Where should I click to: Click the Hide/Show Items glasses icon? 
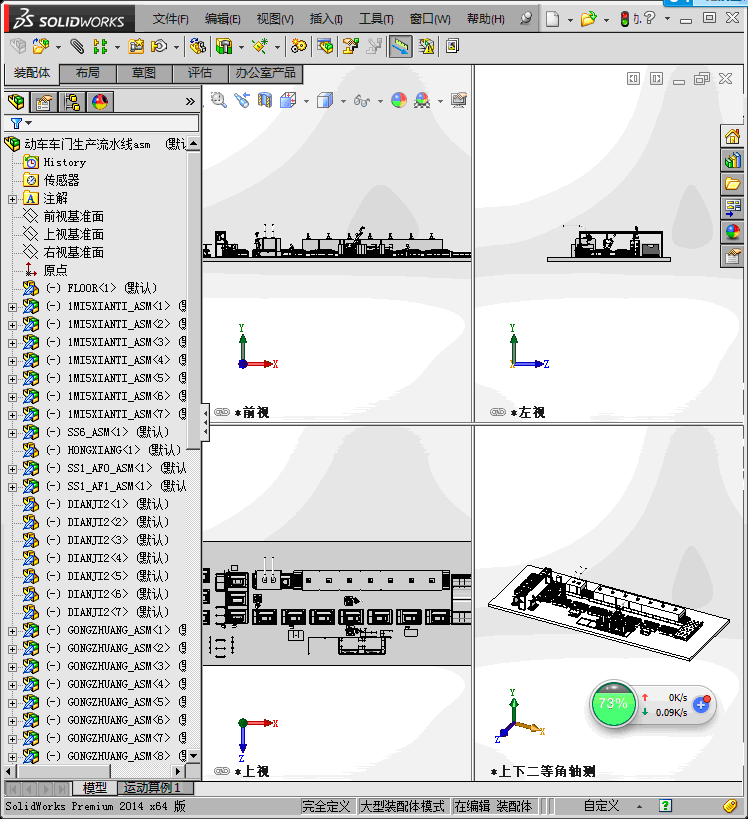[362, 100]
